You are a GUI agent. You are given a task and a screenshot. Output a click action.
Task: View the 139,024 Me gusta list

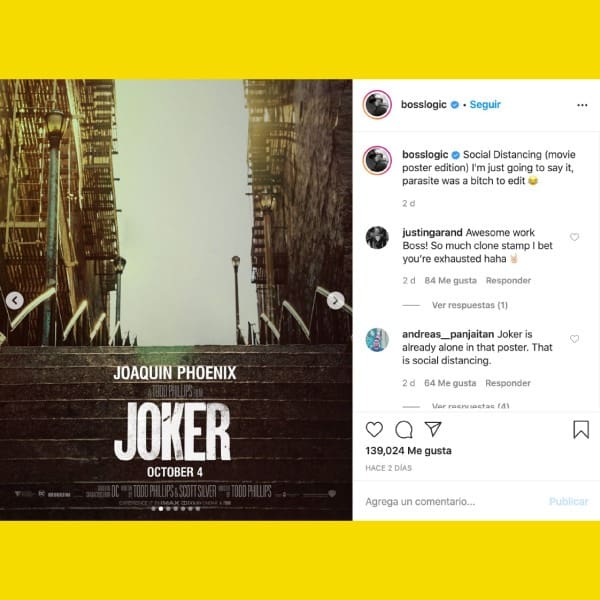(408, 451)
